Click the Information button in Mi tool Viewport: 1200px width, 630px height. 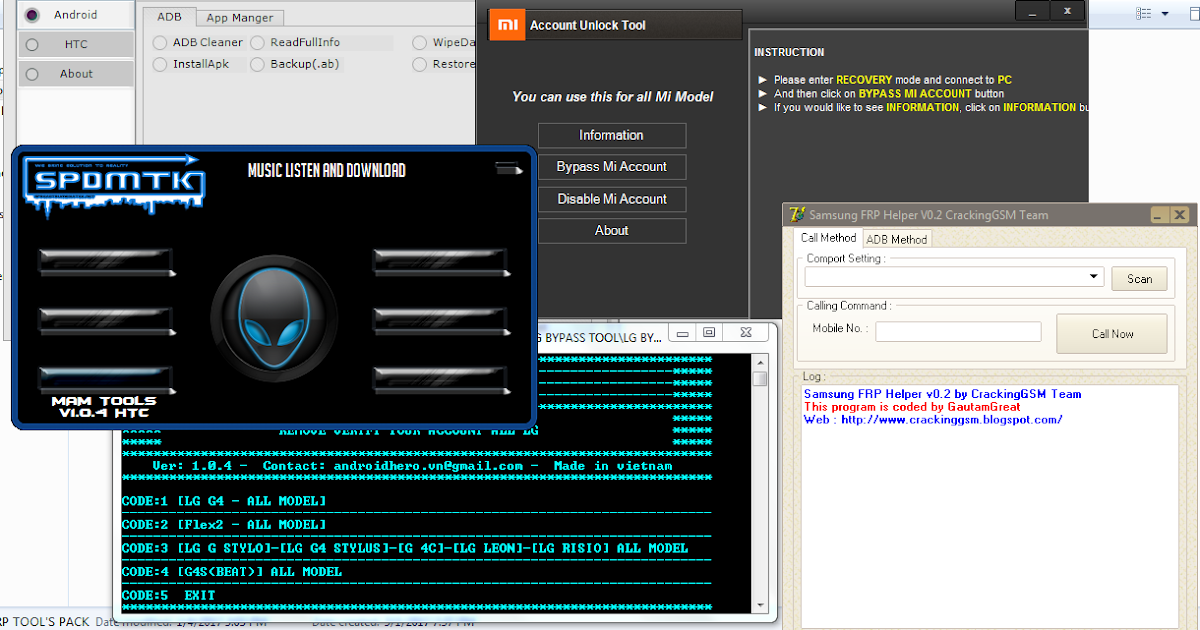tap(612, 135)
